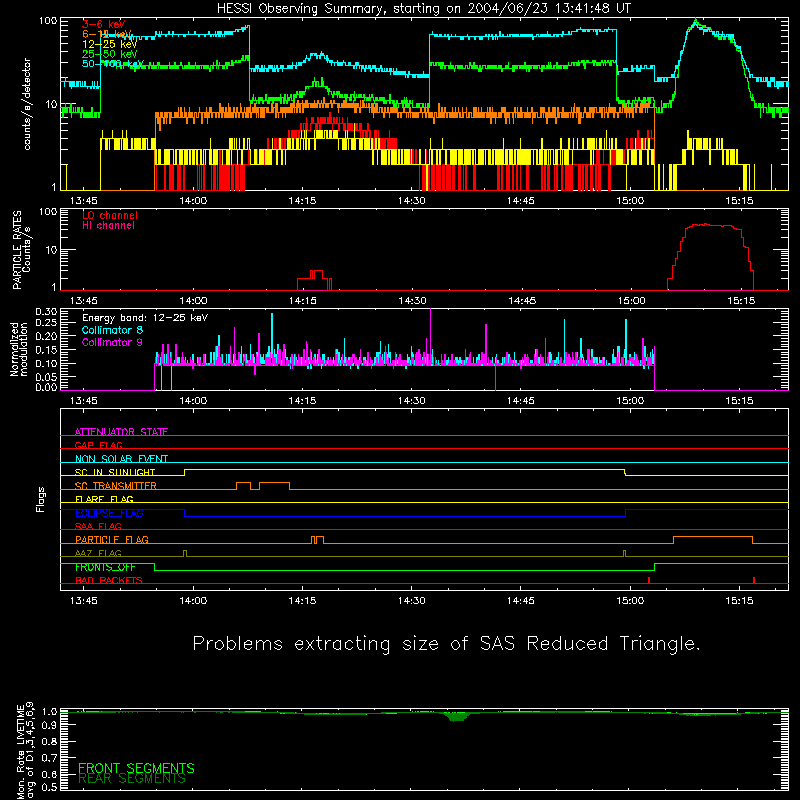Select the 6-12 keV legend label
Viewport: 800px width, 800px height.
point(107,34)
